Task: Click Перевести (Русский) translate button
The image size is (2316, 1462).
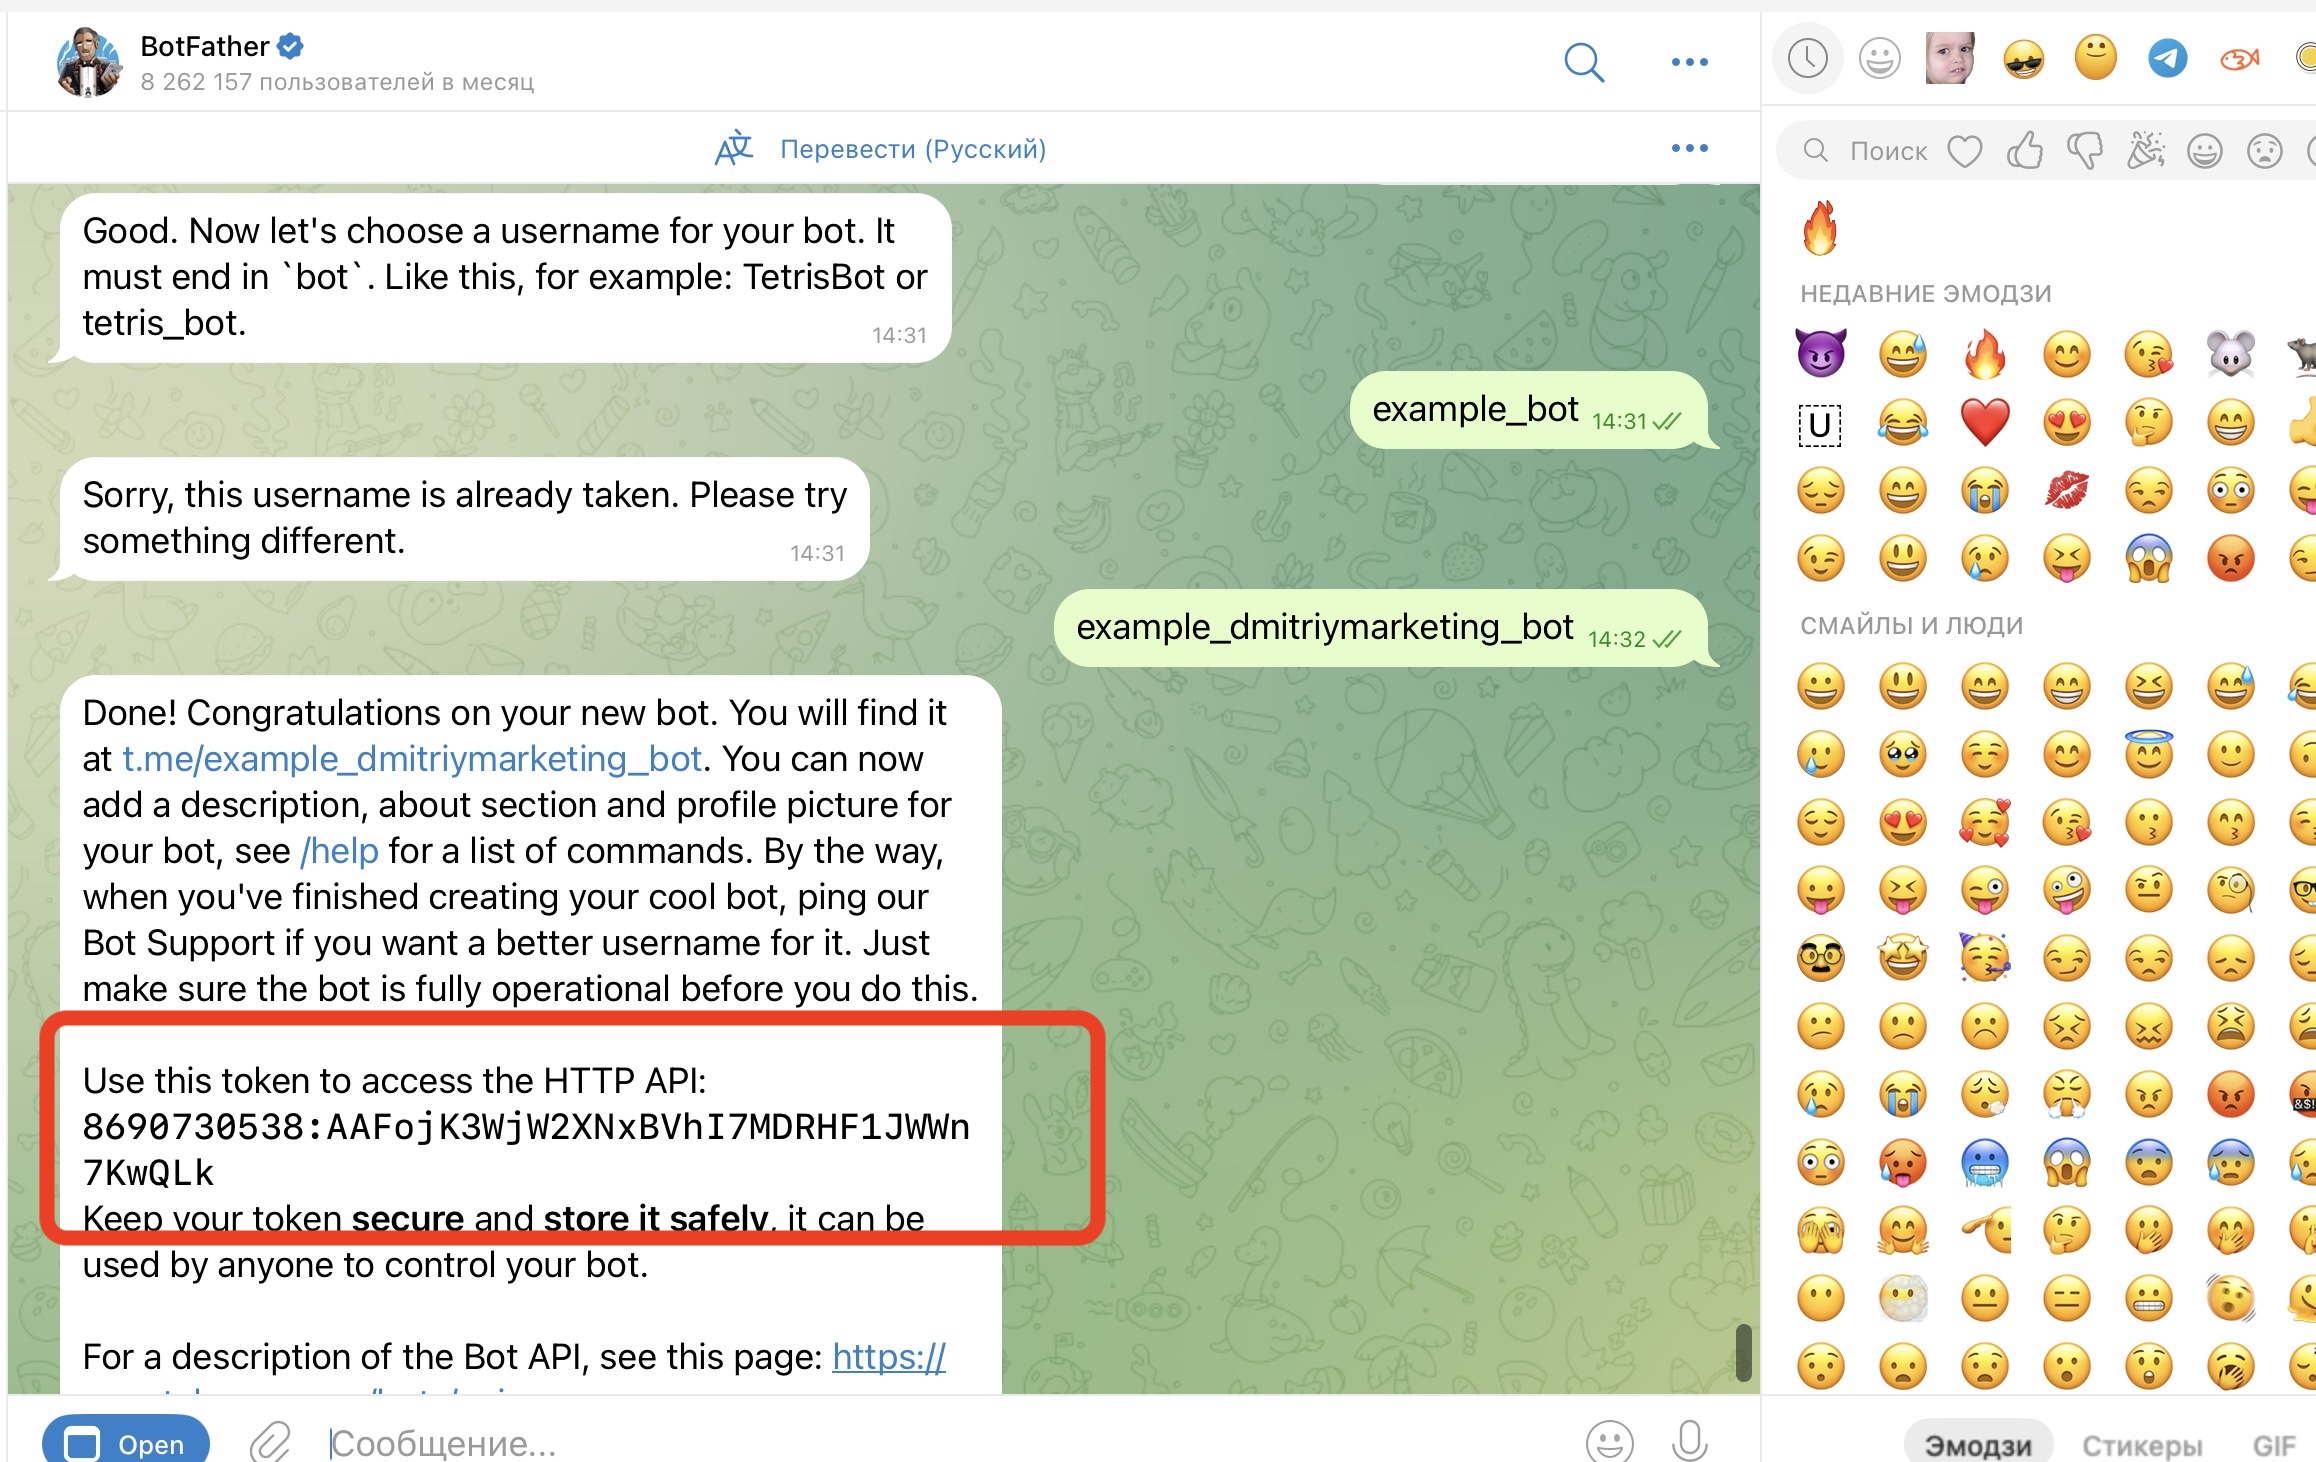Action: point(881,149)
